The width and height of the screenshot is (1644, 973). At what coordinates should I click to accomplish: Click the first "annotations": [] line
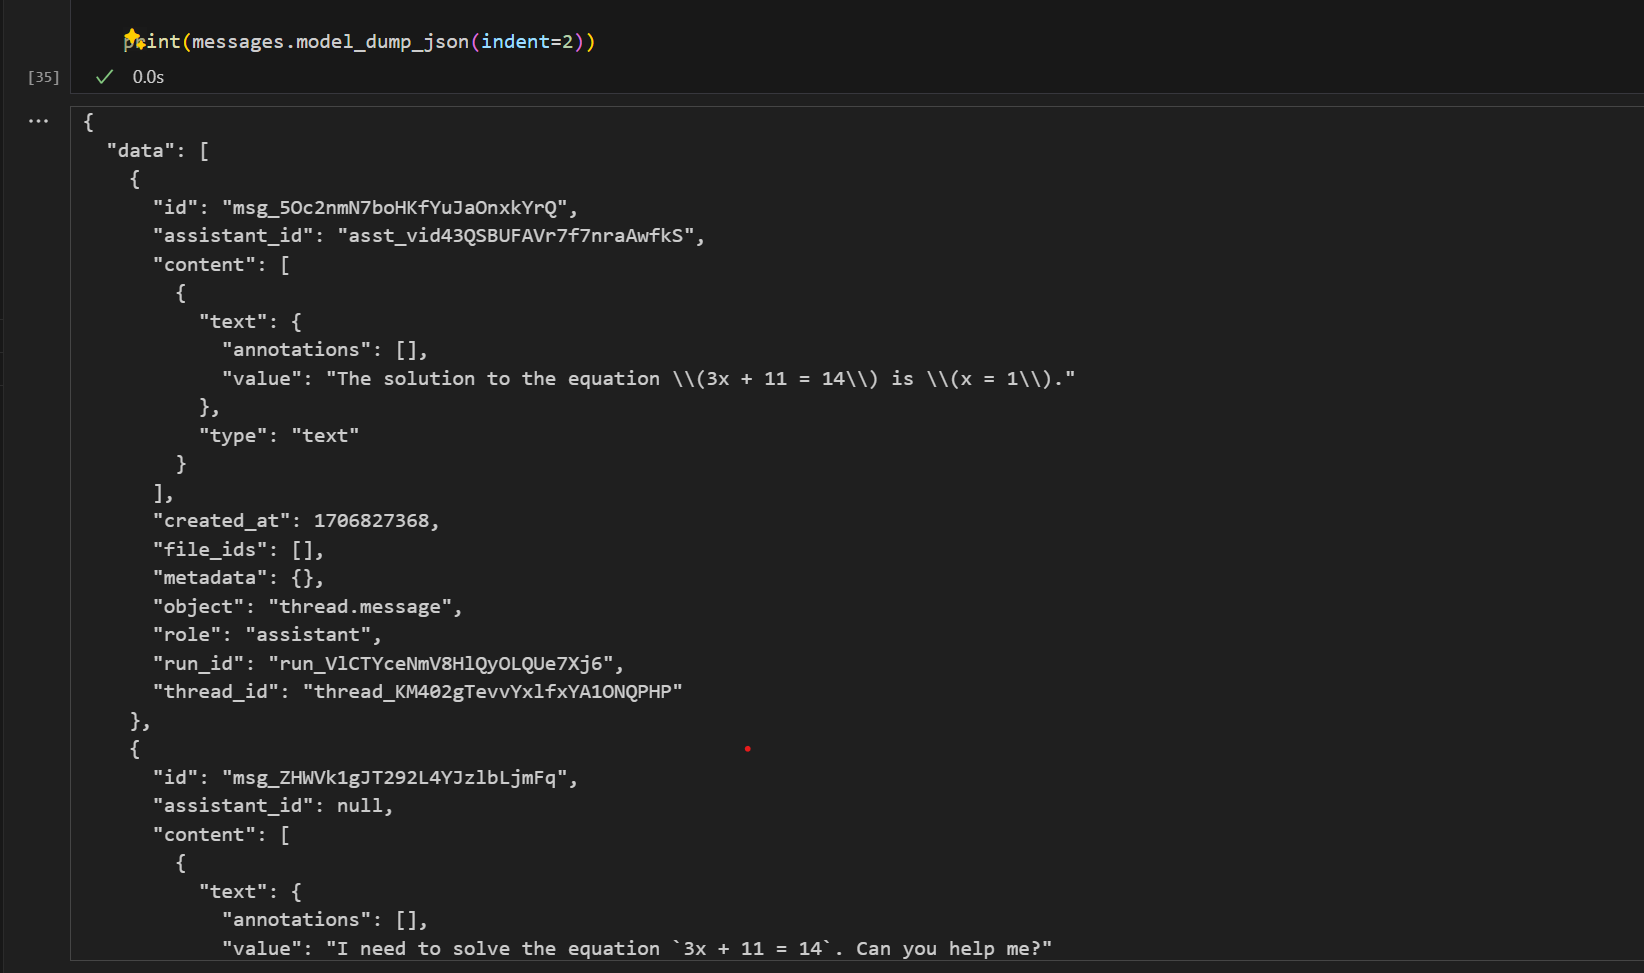click(325, 349)
